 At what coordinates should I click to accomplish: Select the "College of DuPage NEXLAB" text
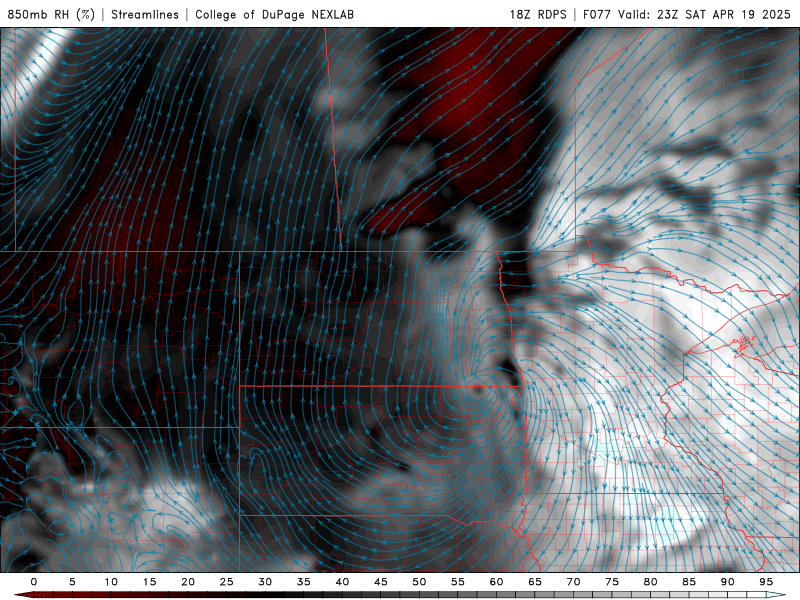pyautogui.click(x=274, y=14)
